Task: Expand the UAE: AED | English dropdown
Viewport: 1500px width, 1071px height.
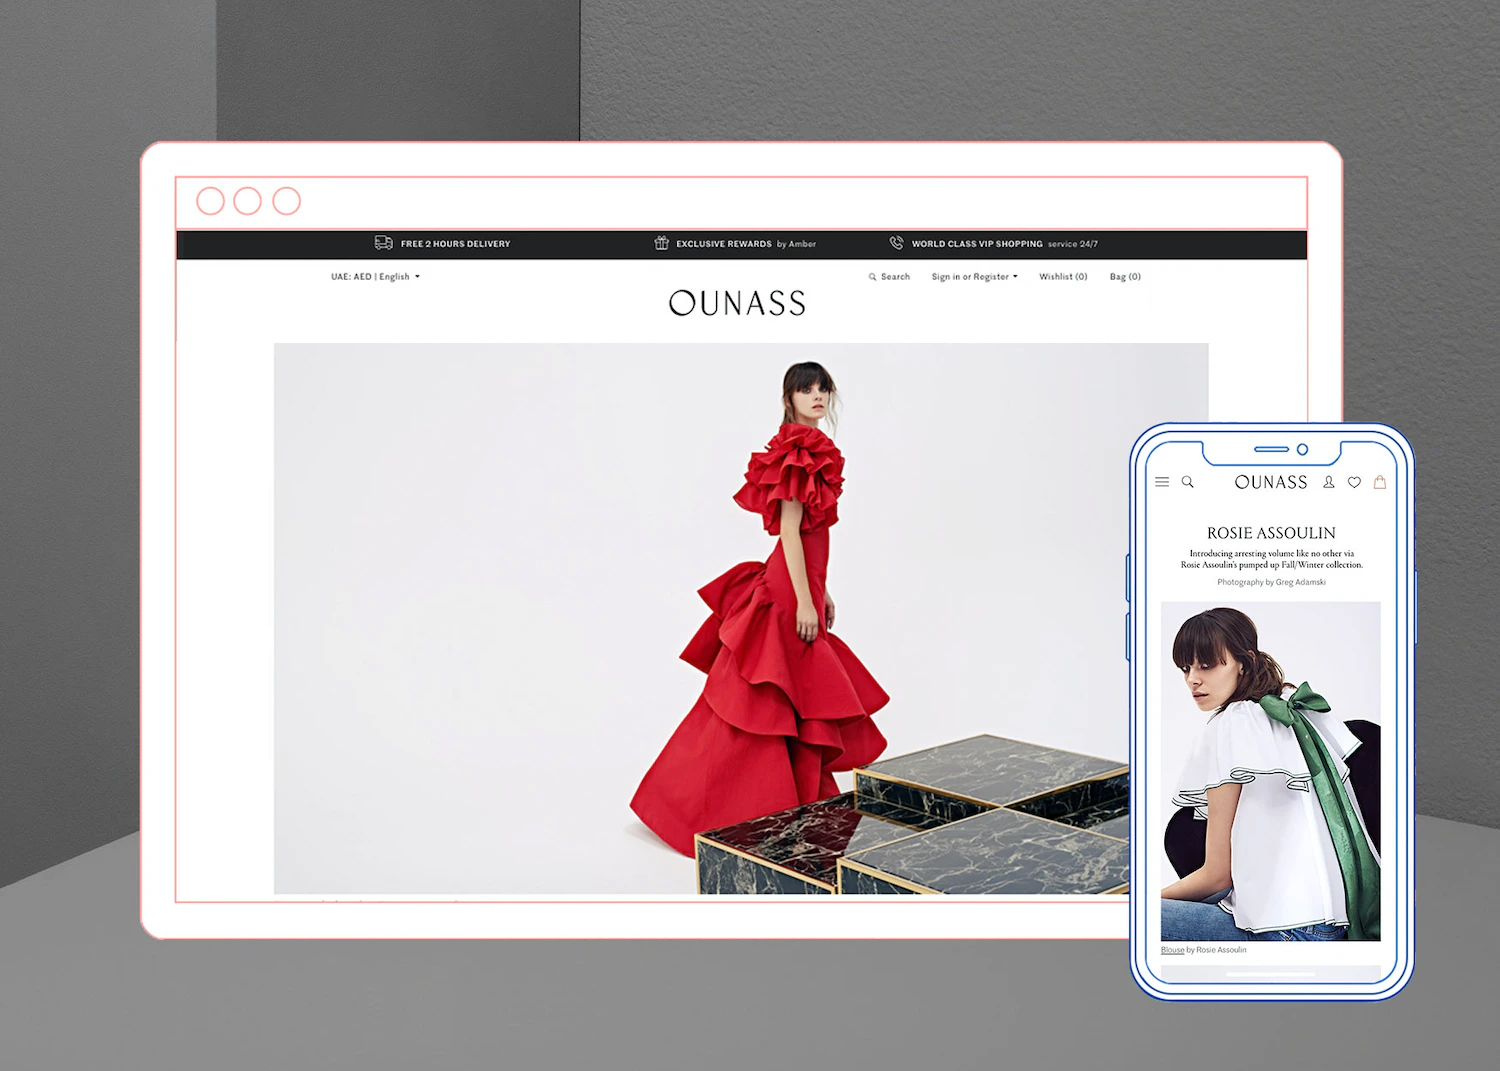Action: point(375,277)
